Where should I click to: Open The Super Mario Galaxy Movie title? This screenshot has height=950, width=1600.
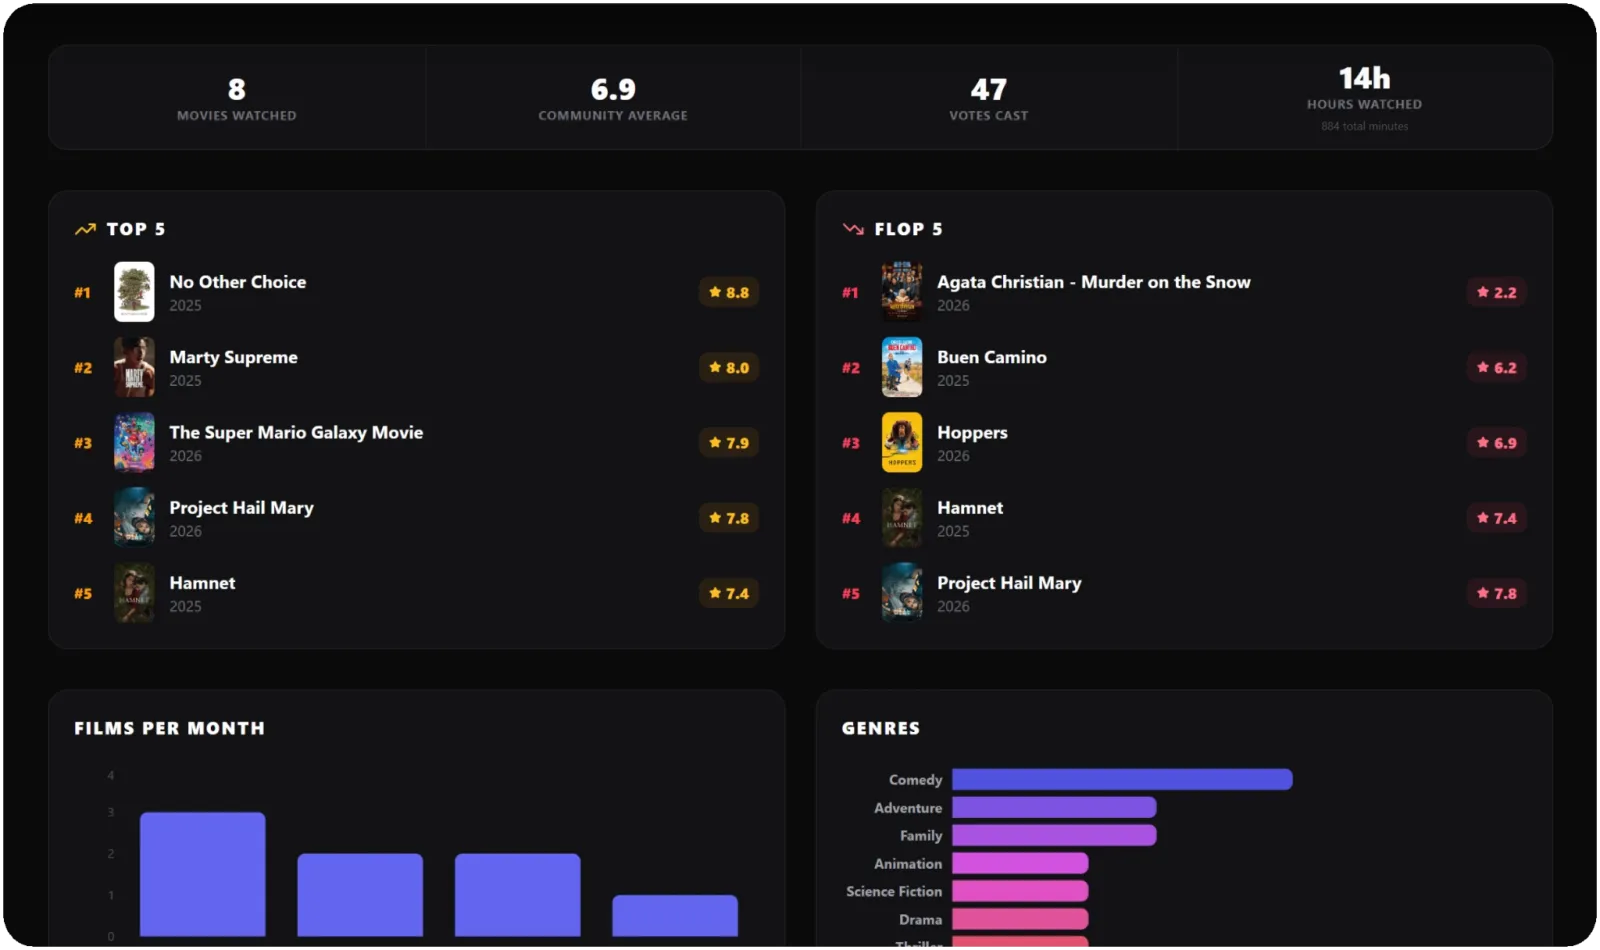coord(296,432)
